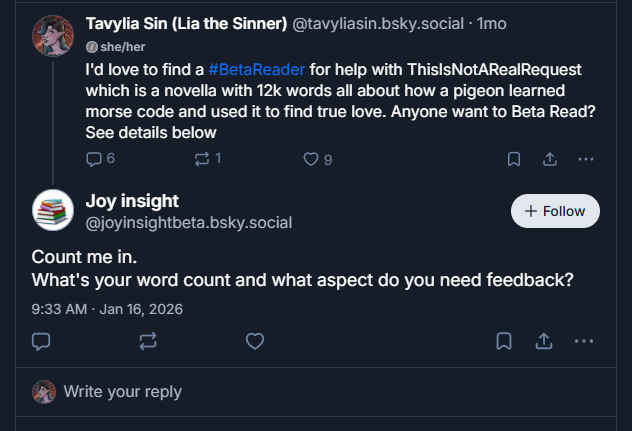Screen dimensions: 632x431
Task: Click the she/her pronoun info icon
Action: 91,47
